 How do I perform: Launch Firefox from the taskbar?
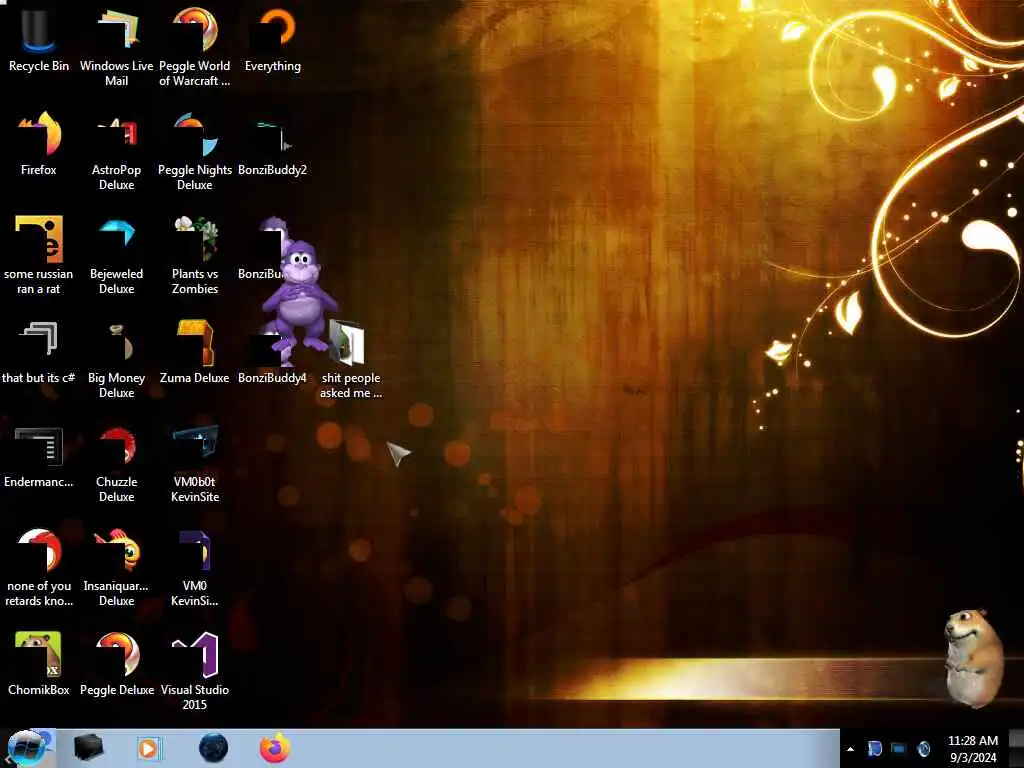click(275, 748)
